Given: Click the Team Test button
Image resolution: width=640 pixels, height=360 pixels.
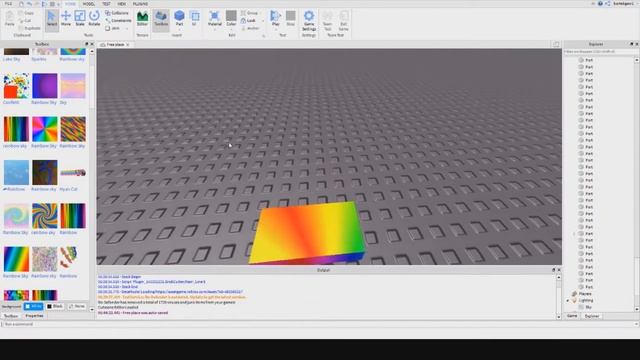Looking at the screenshot, I should (x=327, y=20).
